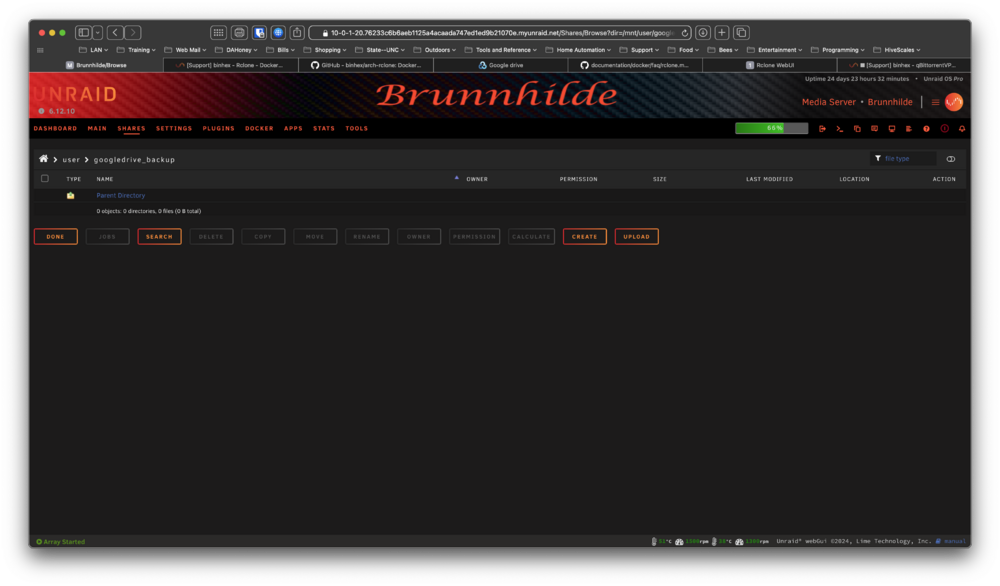Click the help question mark icon
This screenshot has height=586, width=1000.
tap(927, 129)
